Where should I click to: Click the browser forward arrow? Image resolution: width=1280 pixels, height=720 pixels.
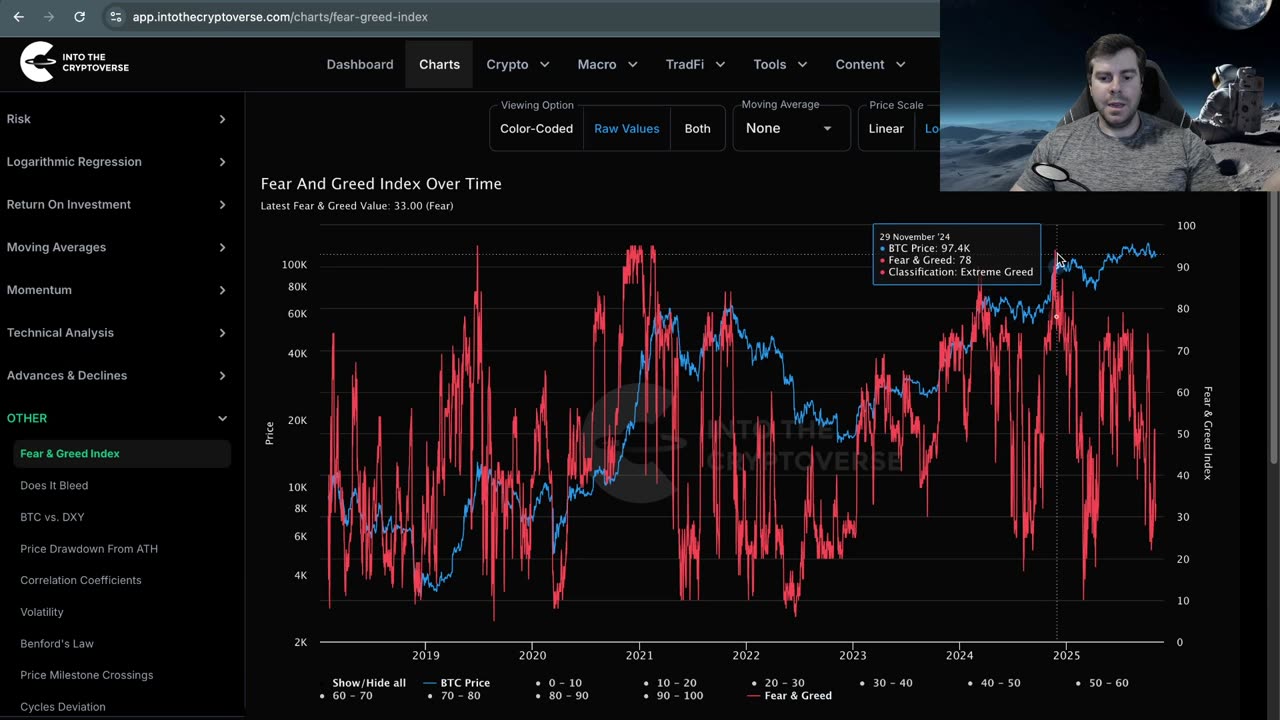pos(49,17)
